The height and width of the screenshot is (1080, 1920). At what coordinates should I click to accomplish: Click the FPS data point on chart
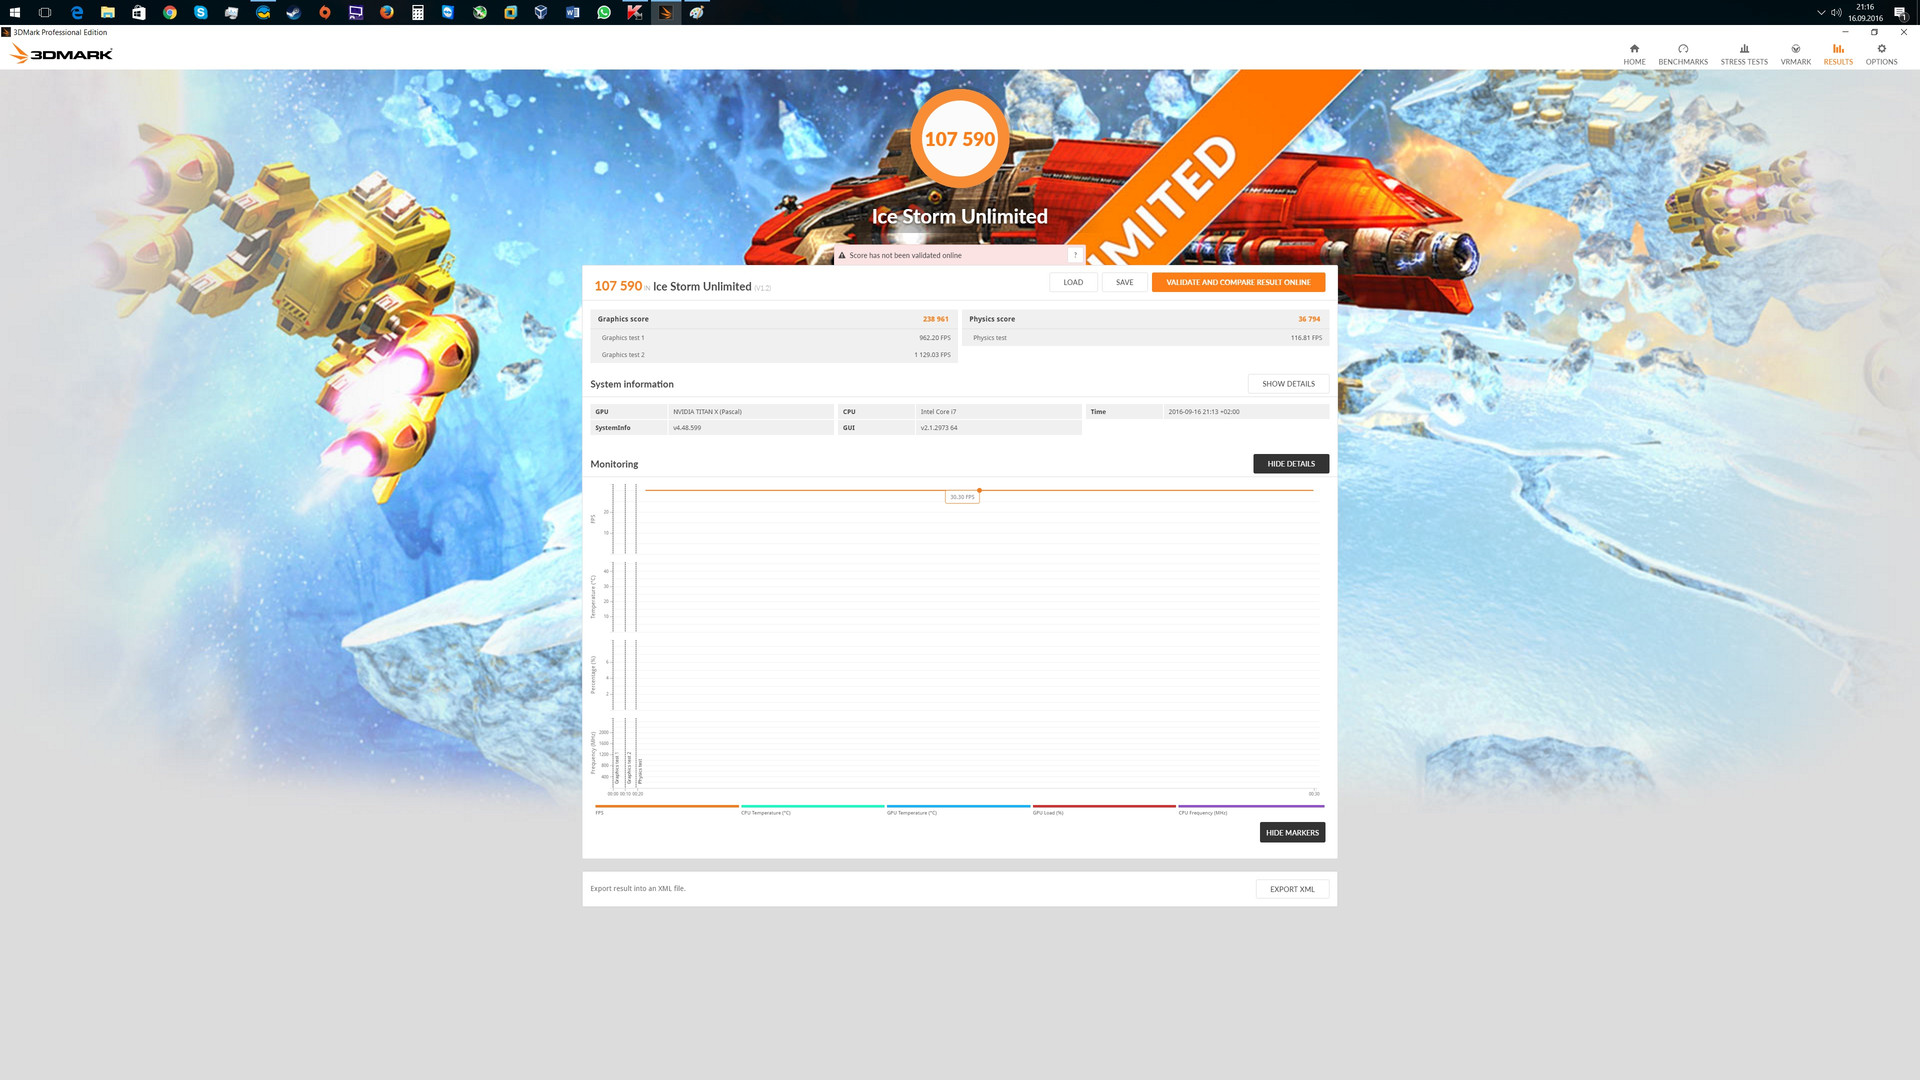pos(979,490)
